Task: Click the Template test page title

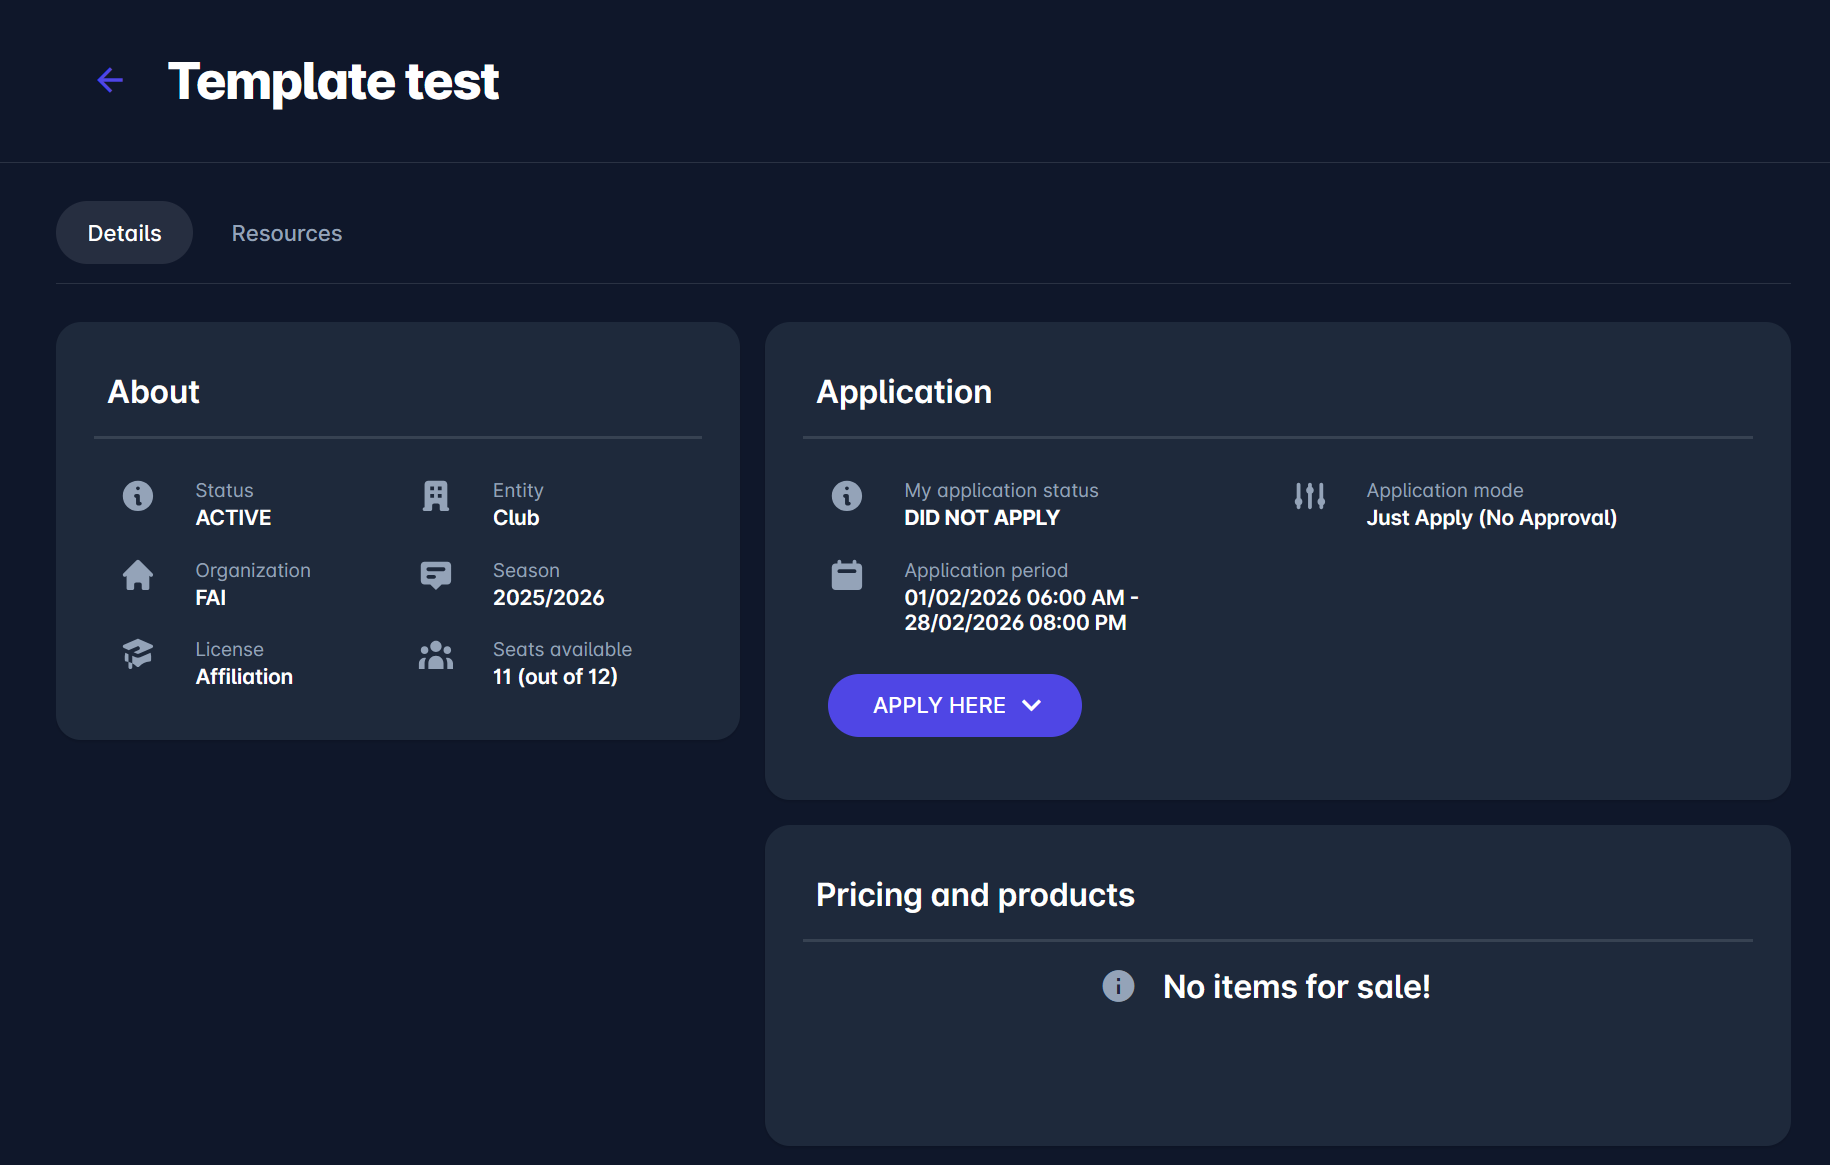Action: tap(333, 81)
